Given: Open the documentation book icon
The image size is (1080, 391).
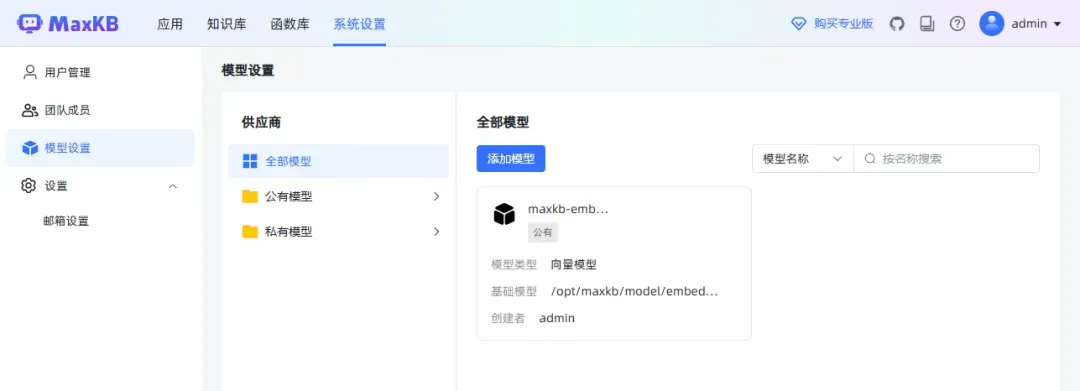Looking at the screenshot, I should click(x=927, y=23).
